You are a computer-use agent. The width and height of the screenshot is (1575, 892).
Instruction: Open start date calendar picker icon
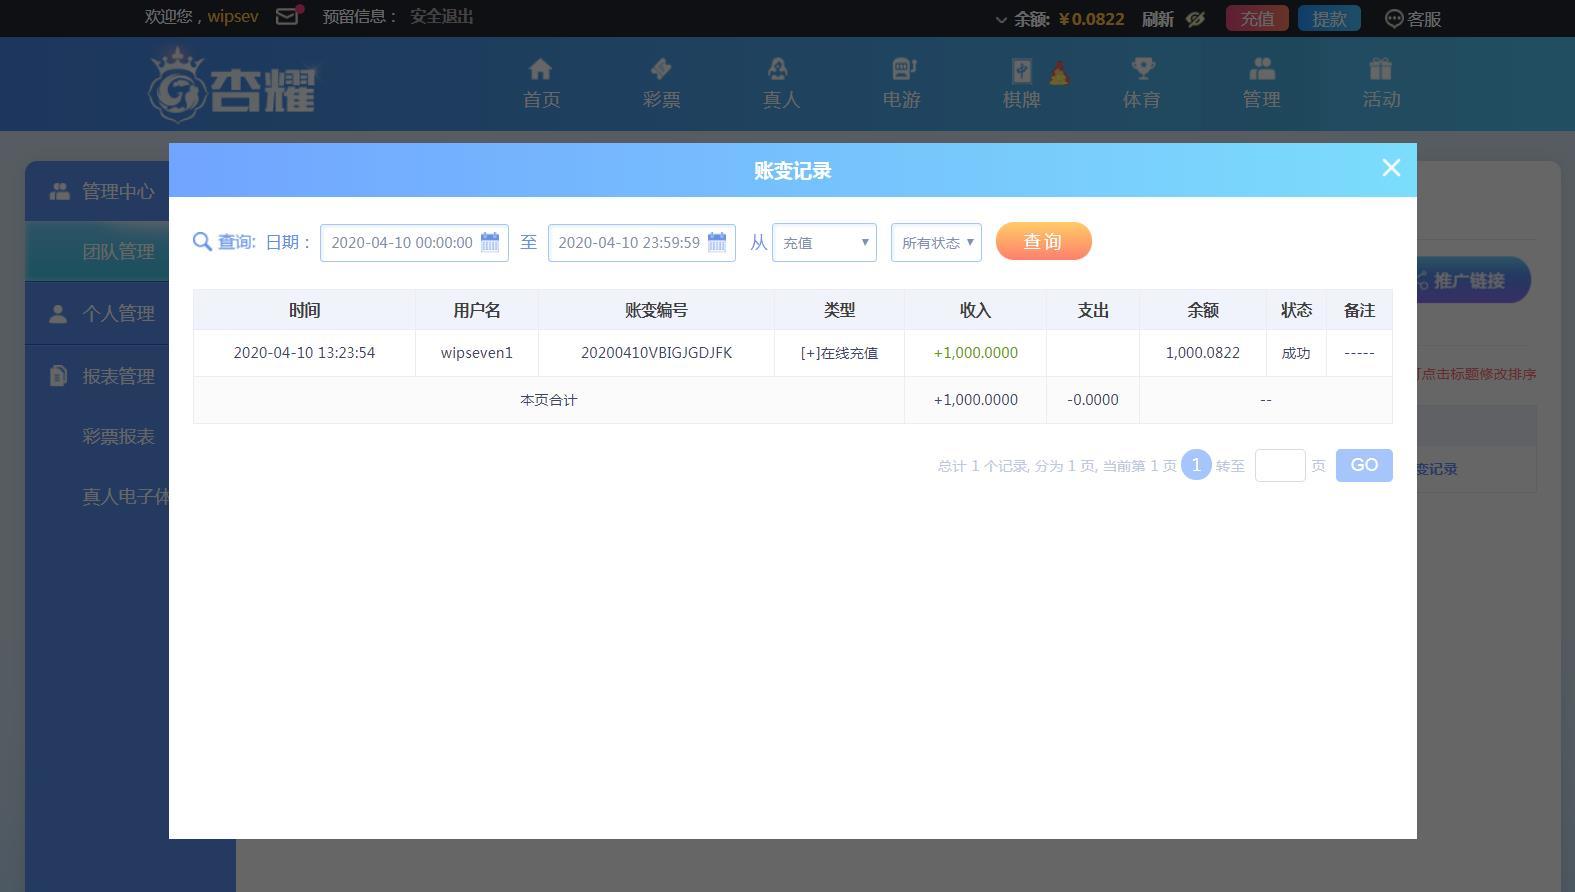[x=490, y=242]
